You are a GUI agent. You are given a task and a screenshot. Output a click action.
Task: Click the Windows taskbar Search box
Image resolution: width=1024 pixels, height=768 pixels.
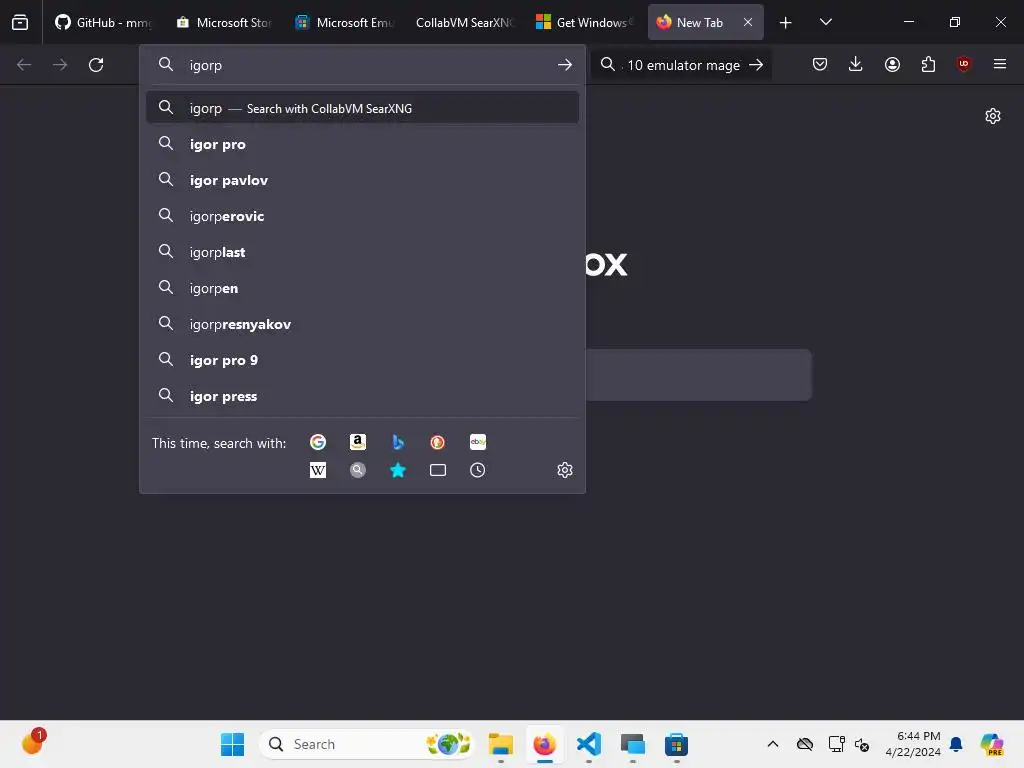(367, 744)
